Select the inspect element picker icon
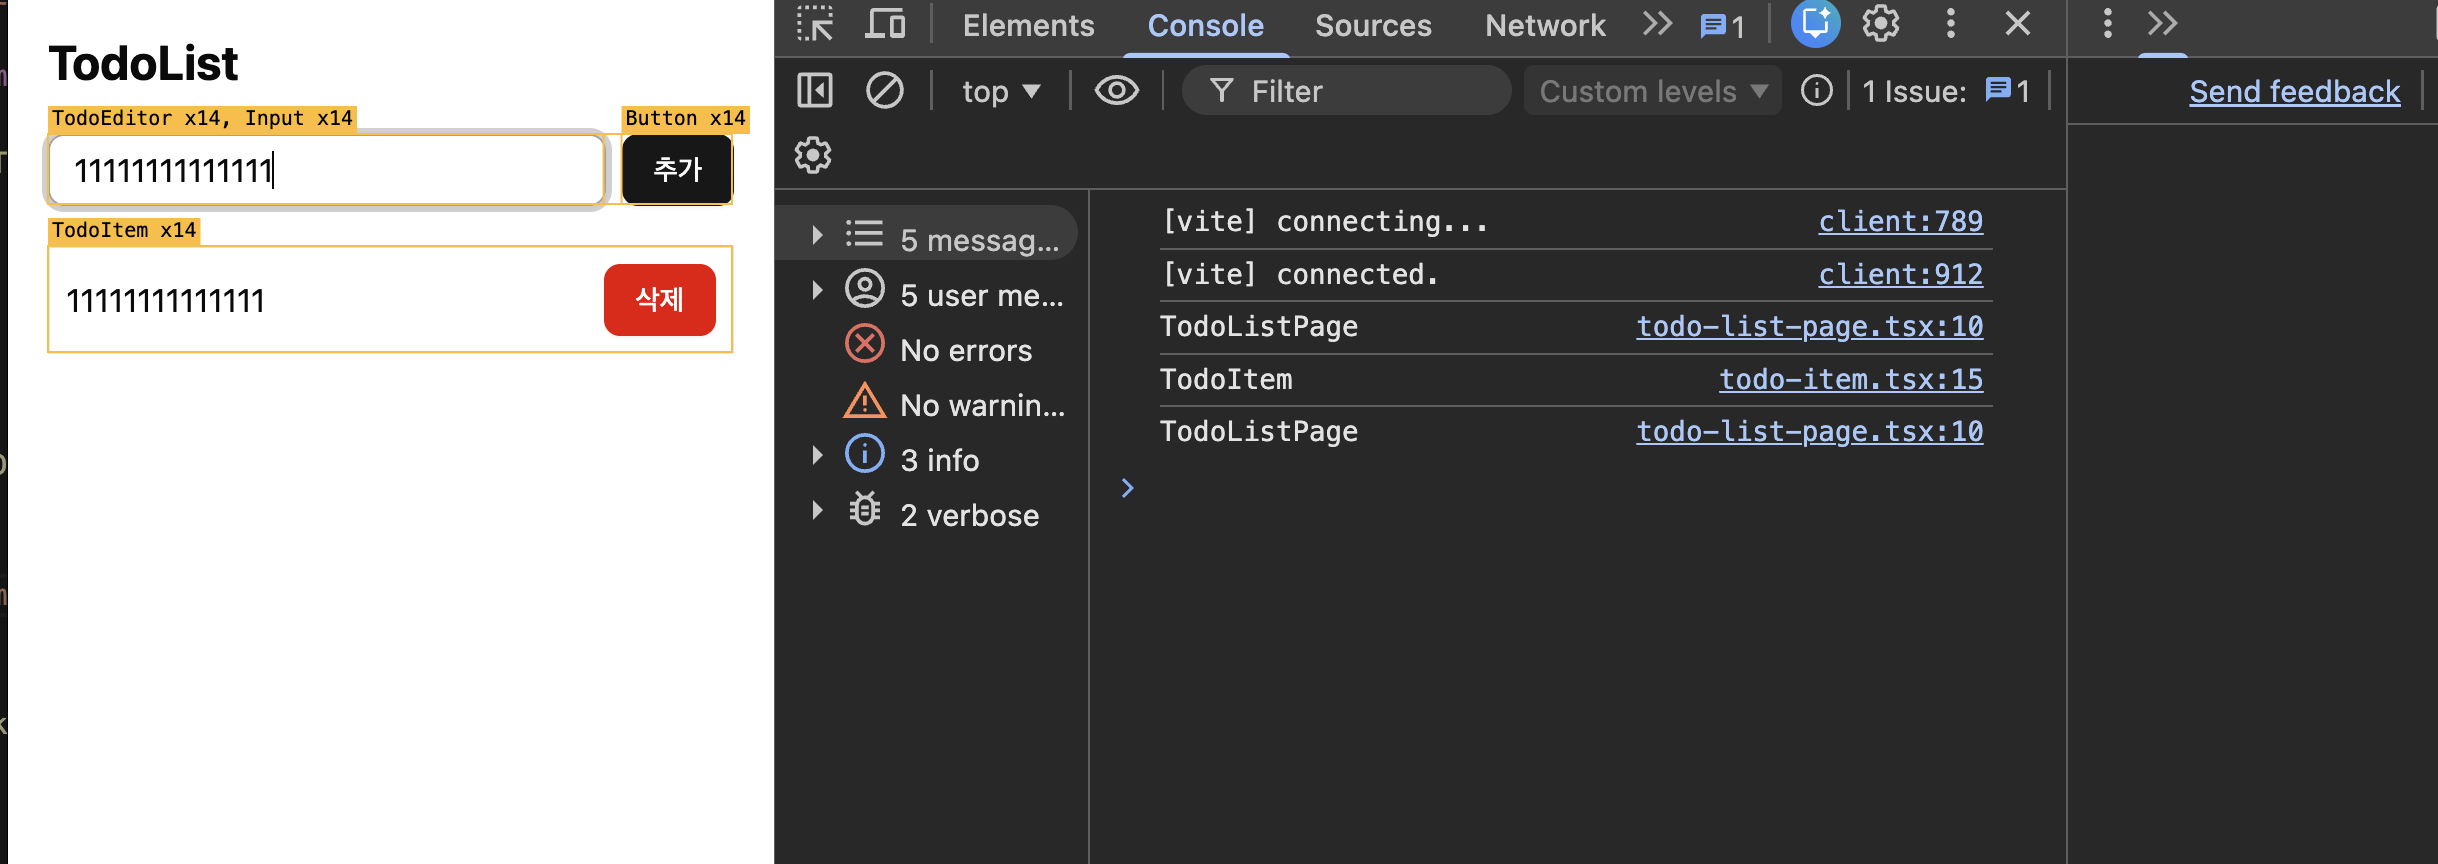The width and height of the screenshot is (2438, 864). tap(815, 24)
